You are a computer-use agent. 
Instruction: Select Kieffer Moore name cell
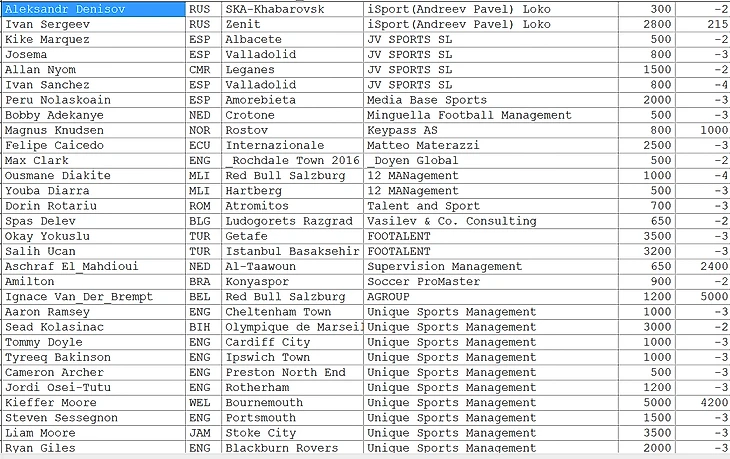point(94,403)
